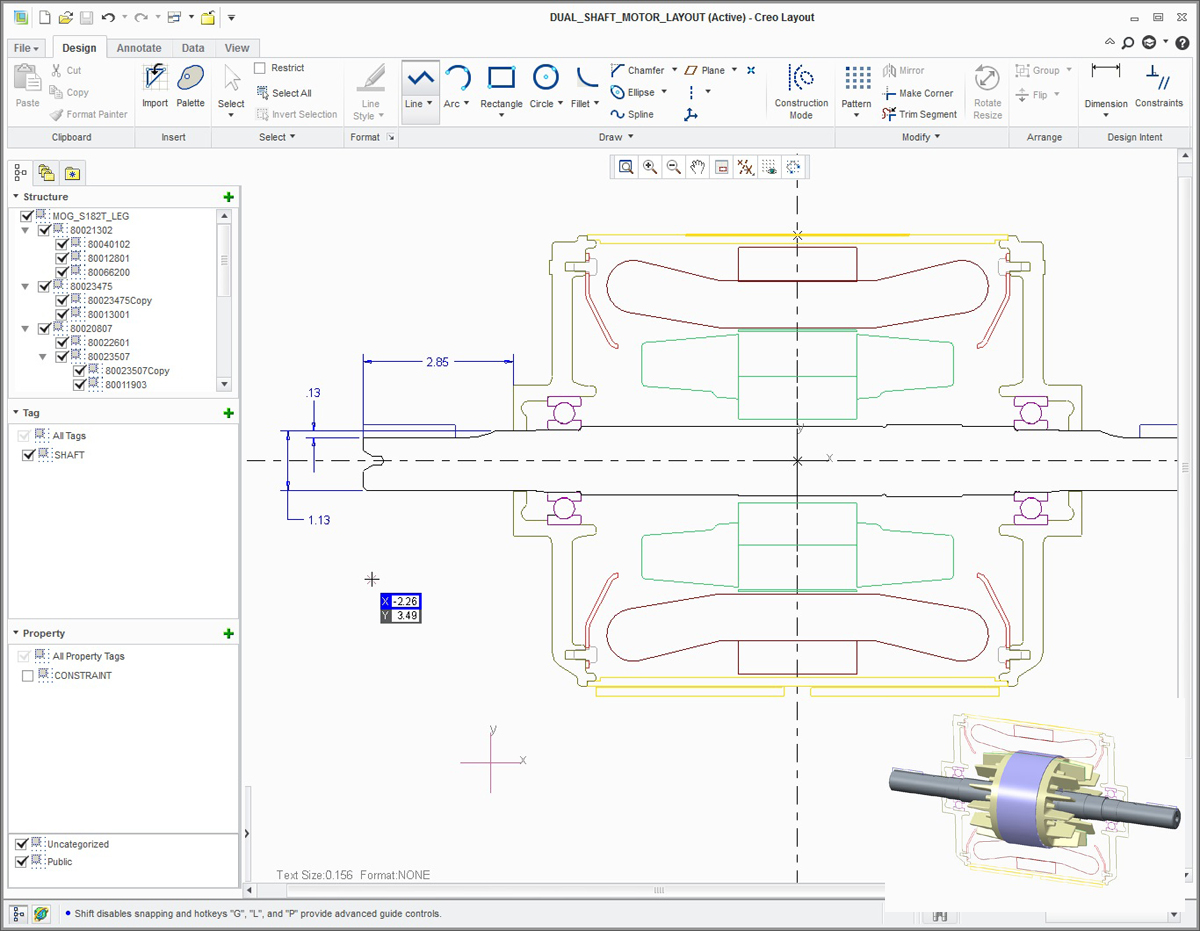
Task: Choose the Spline drawing tool
Action: pos(632,114)
